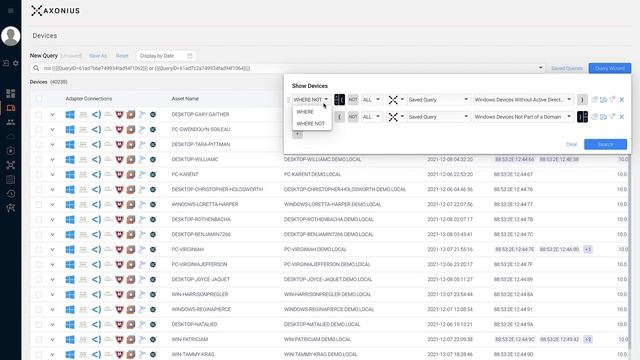Image resolution: width=640 pixels, height=360 pixels.
Task: Open Saved Queries
Action: click(x=567, y=68)
